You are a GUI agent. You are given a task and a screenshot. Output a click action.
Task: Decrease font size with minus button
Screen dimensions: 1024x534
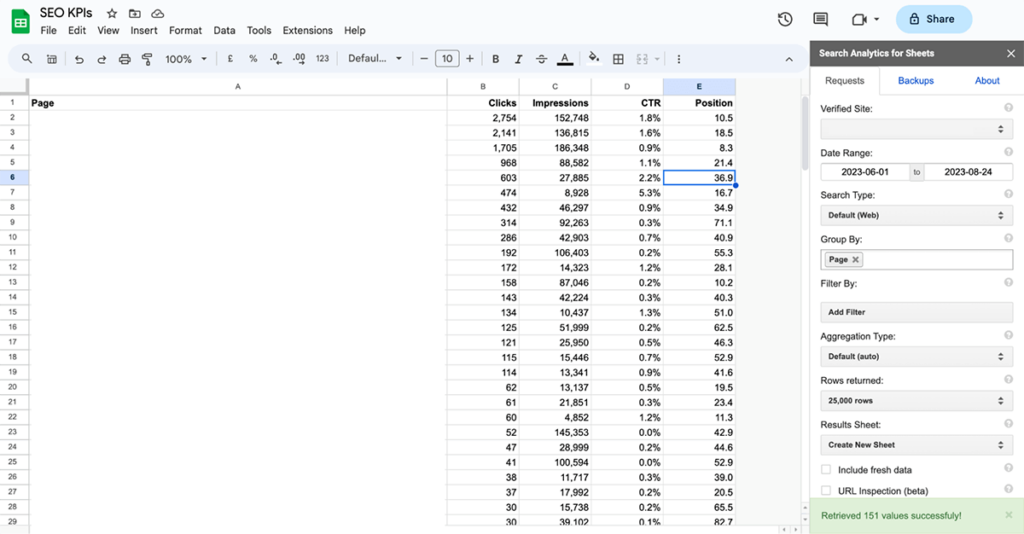pos(424,59)
